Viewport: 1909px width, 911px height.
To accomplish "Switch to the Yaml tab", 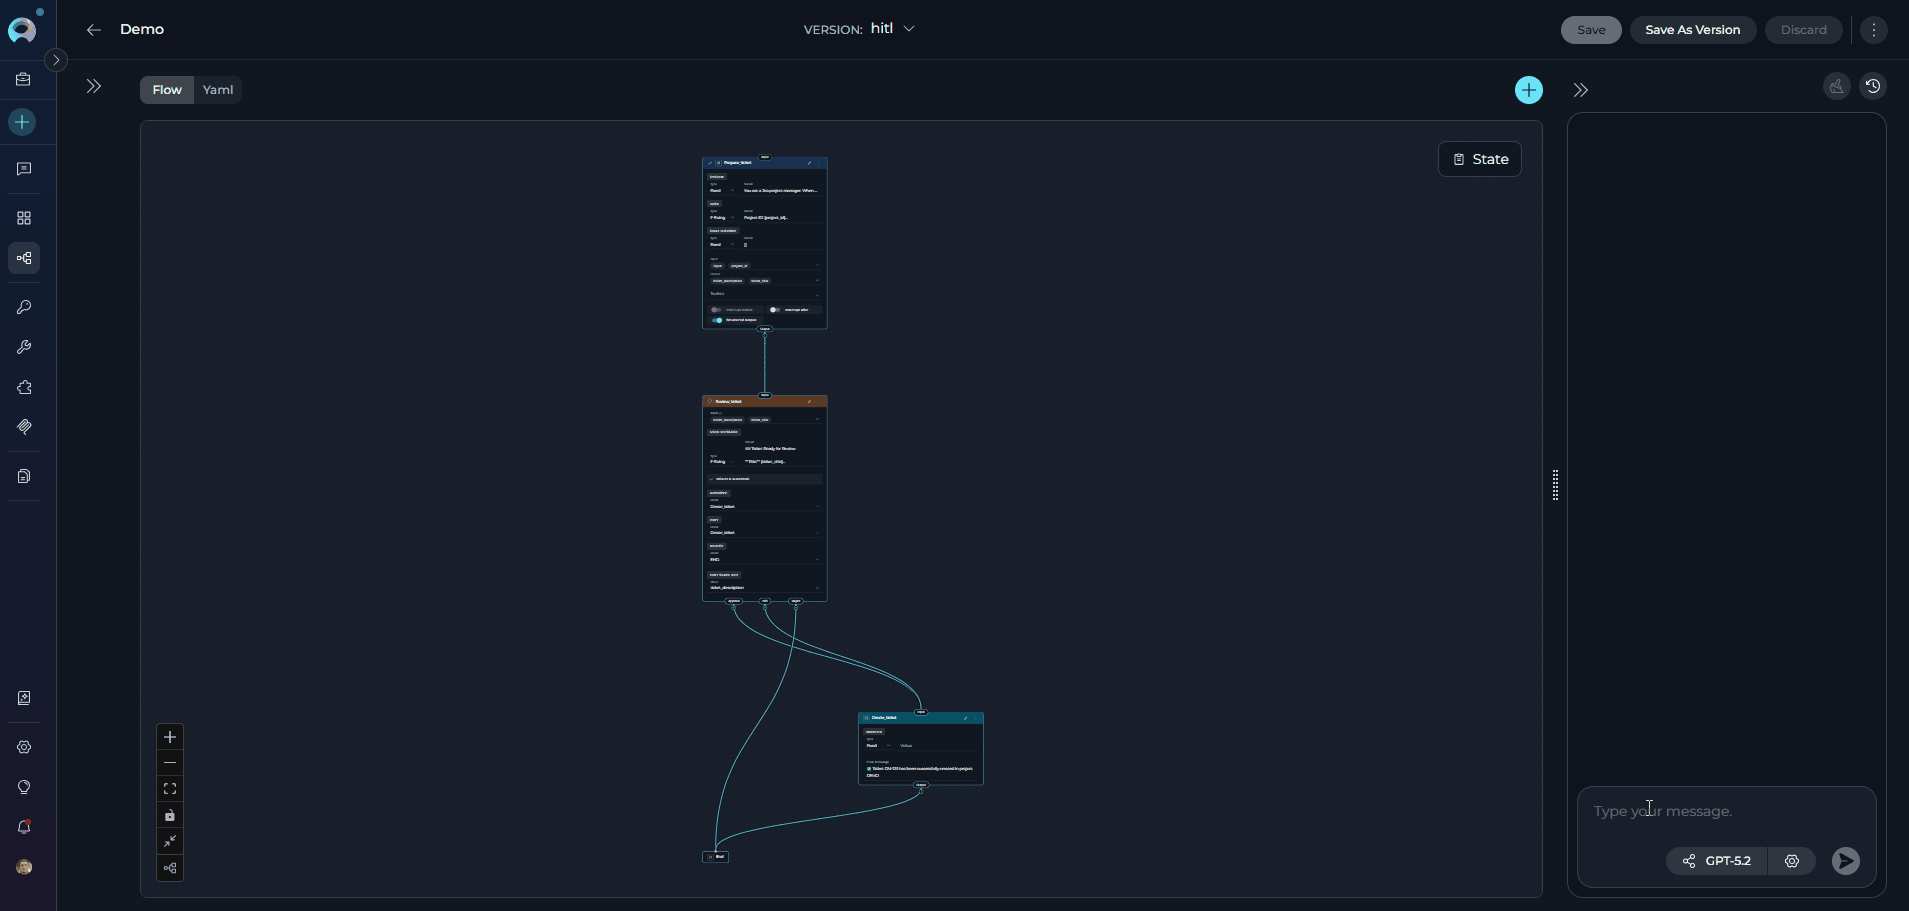I will (217, 90).
